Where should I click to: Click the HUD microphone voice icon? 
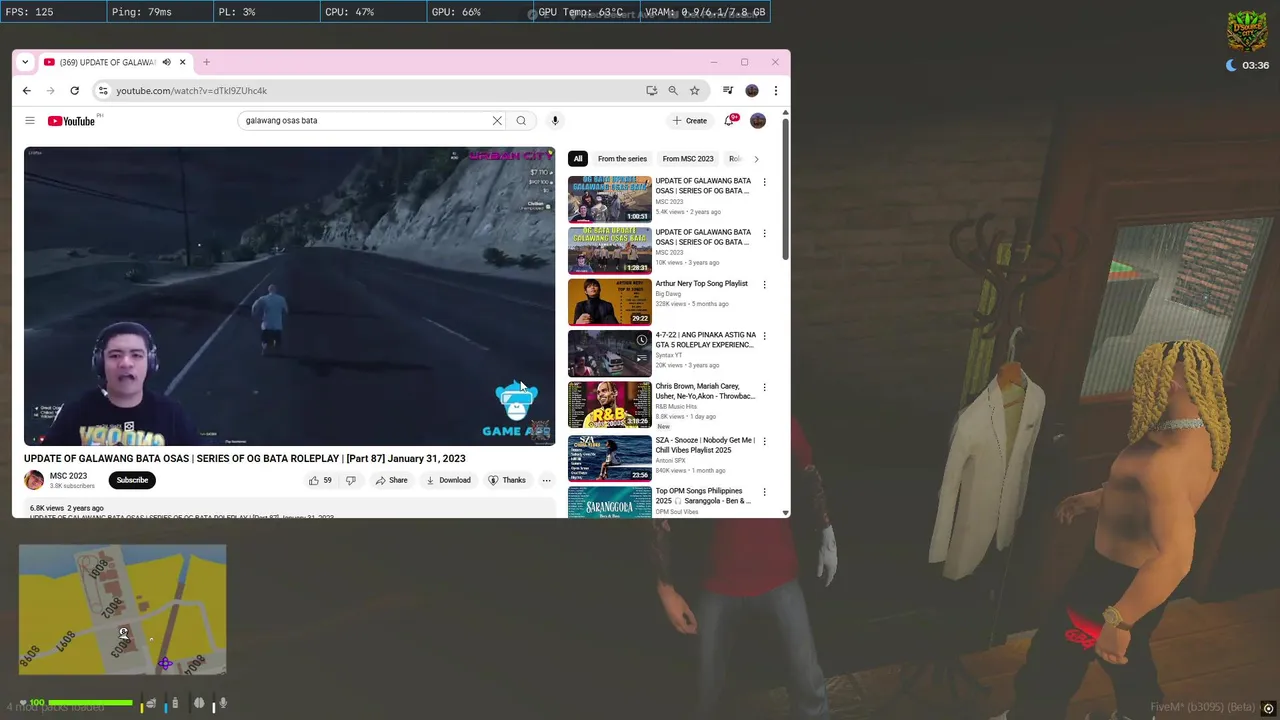pos(223,703)
